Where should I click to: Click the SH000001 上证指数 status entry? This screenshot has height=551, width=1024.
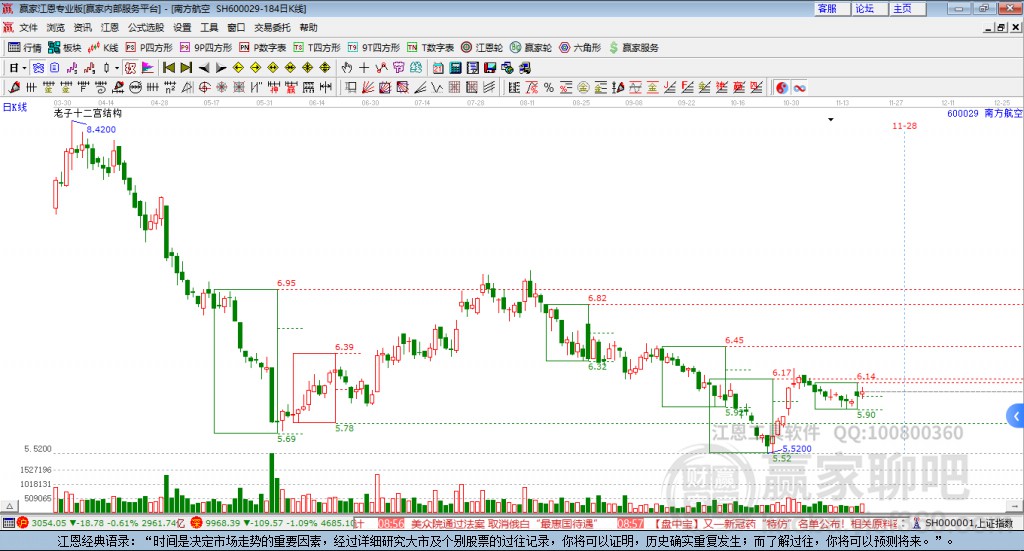point(963,523)
